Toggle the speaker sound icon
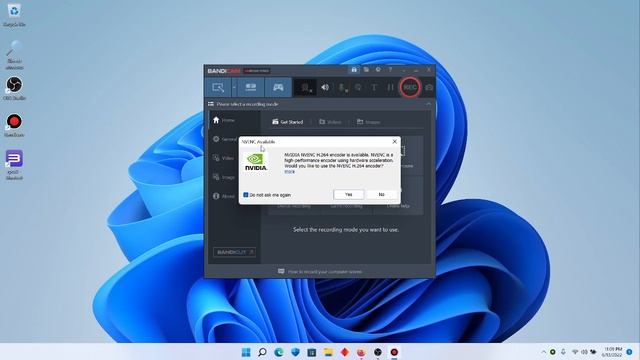 325,87
